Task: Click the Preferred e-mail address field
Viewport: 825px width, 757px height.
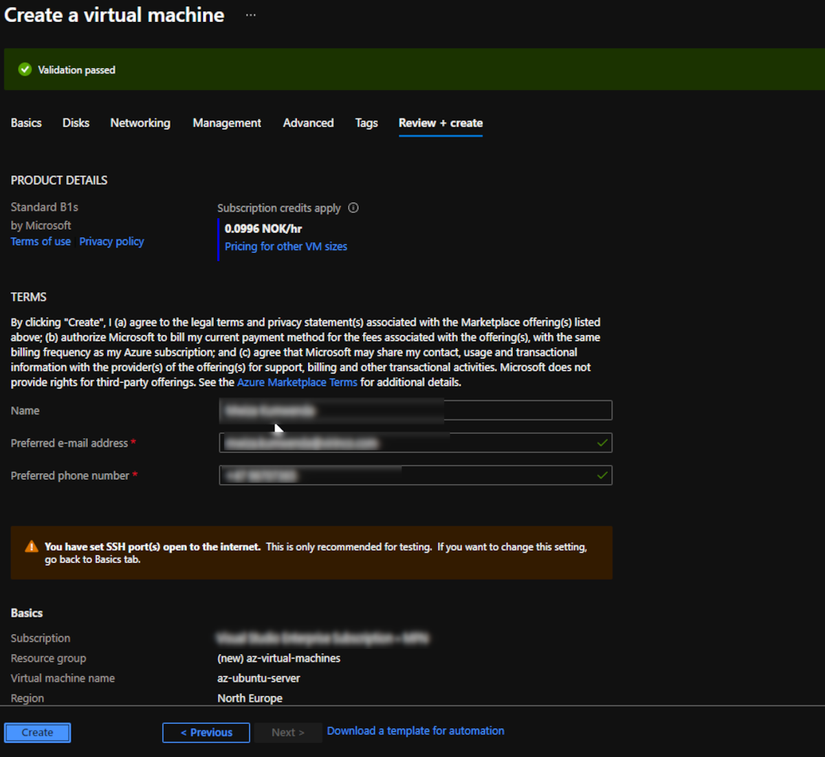Action: pos(416,443)
